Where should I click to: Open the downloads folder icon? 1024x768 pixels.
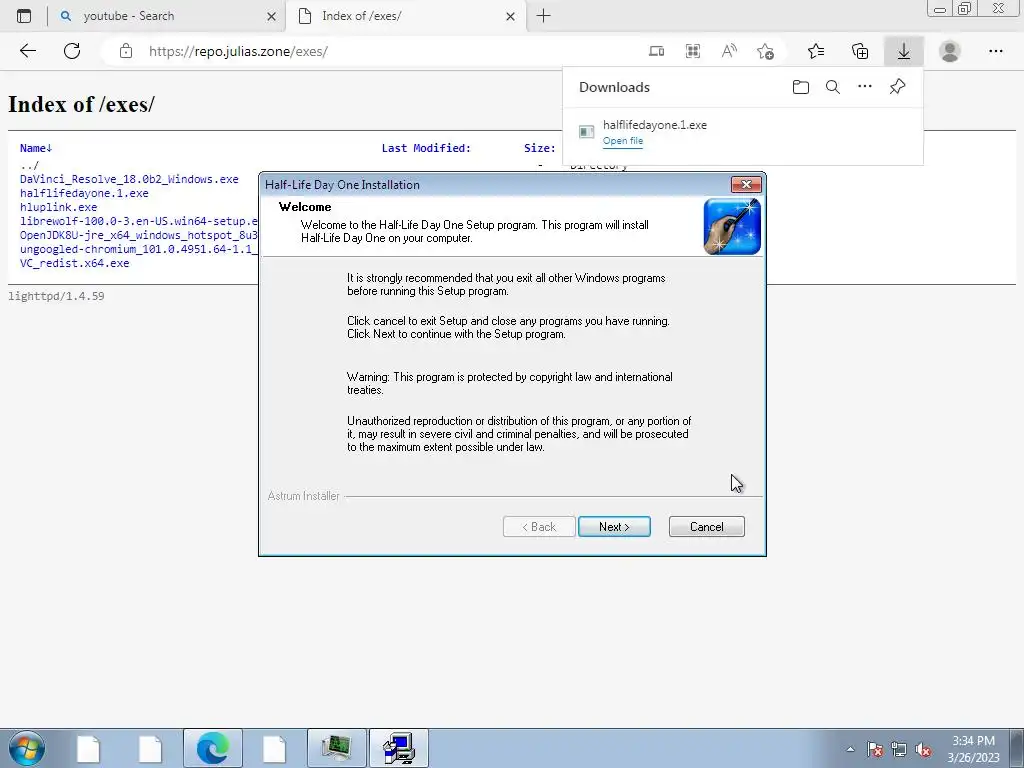click(x=801, y=87)
